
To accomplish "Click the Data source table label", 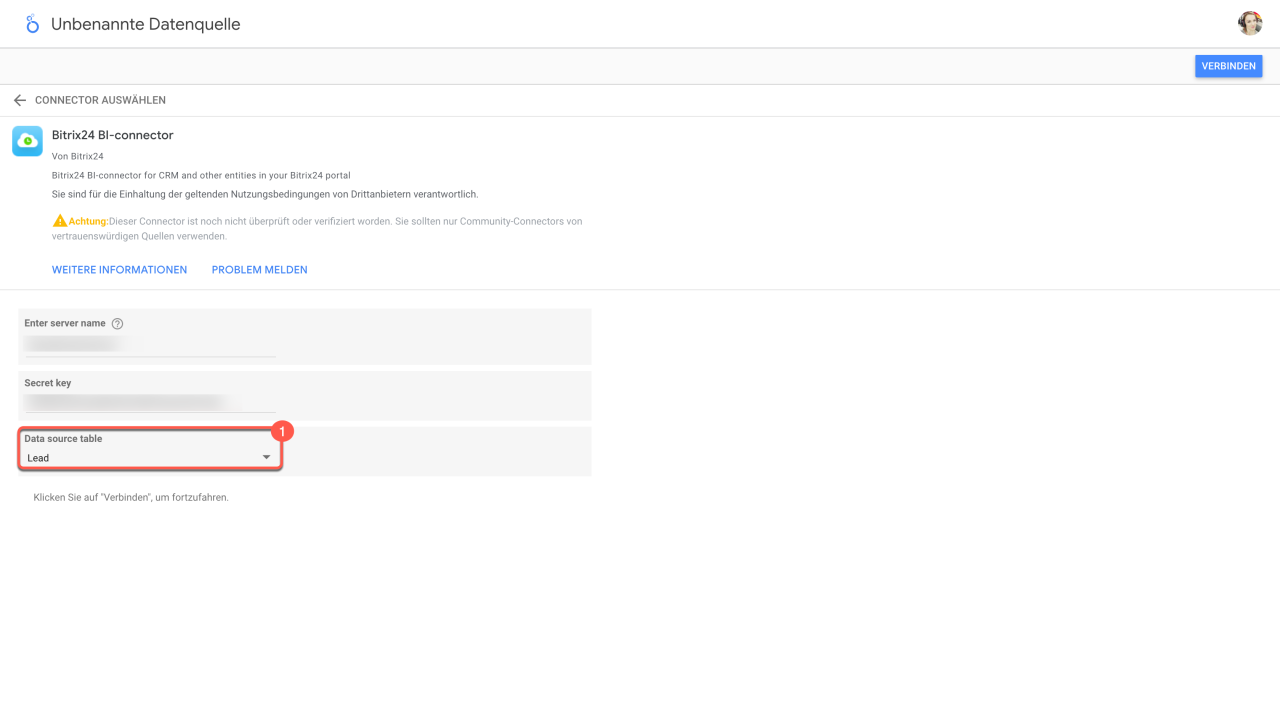I will [63, 439].
